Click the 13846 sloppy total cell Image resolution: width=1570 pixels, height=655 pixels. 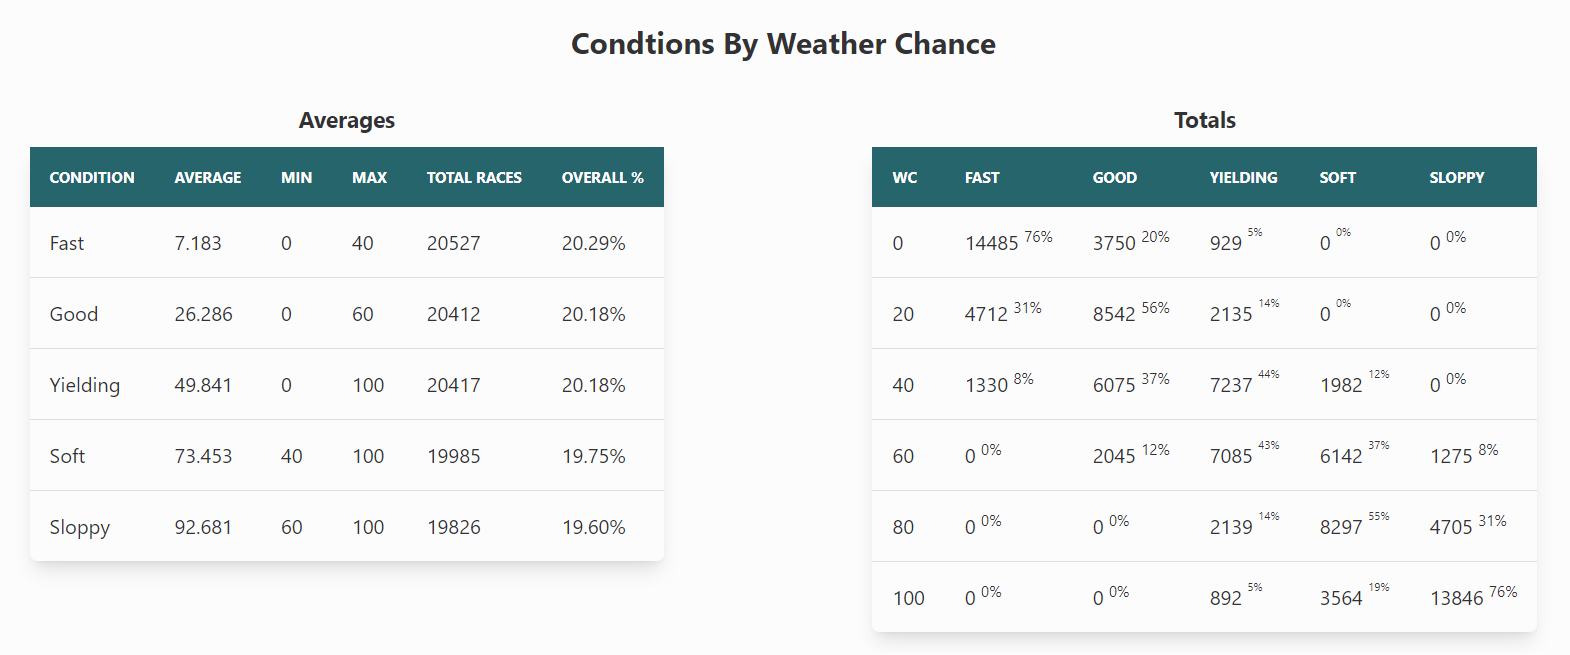pyautogui.click(x=1456, y=598)
